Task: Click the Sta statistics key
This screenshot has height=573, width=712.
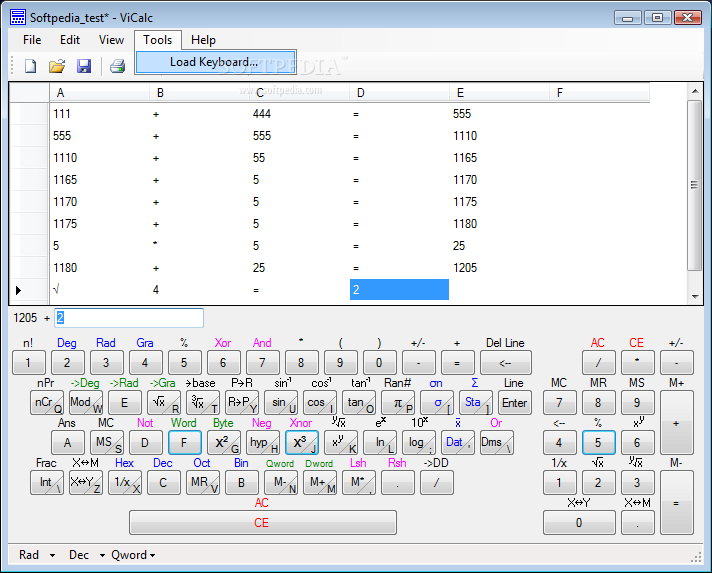Action: [475, 403]
